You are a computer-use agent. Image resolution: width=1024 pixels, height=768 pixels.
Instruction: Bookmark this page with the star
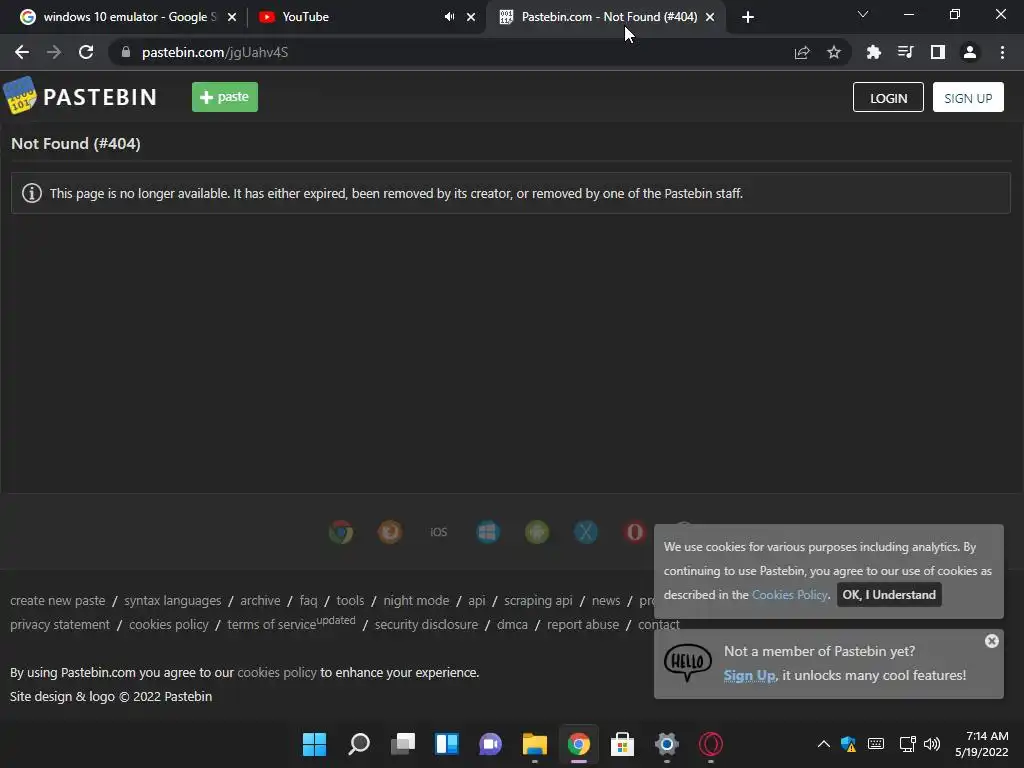tap(834, 52)
